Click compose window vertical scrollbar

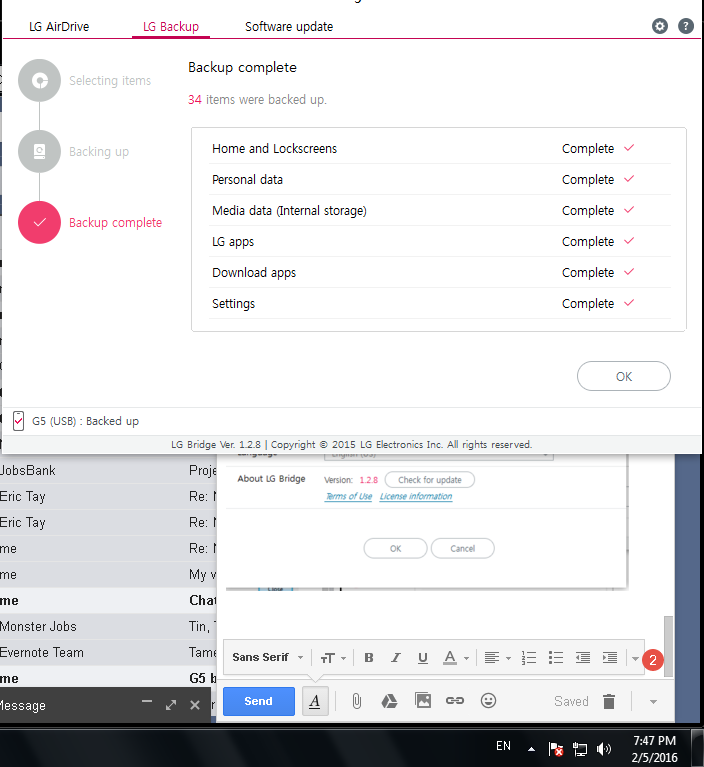668,646
